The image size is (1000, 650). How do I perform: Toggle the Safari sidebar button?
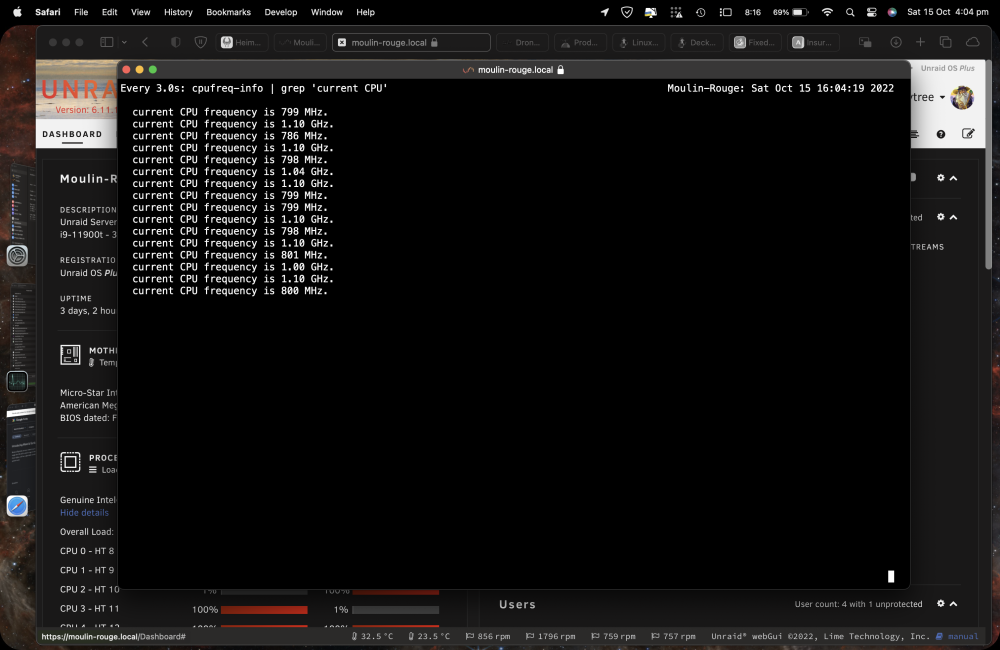[x=107, y=42]
